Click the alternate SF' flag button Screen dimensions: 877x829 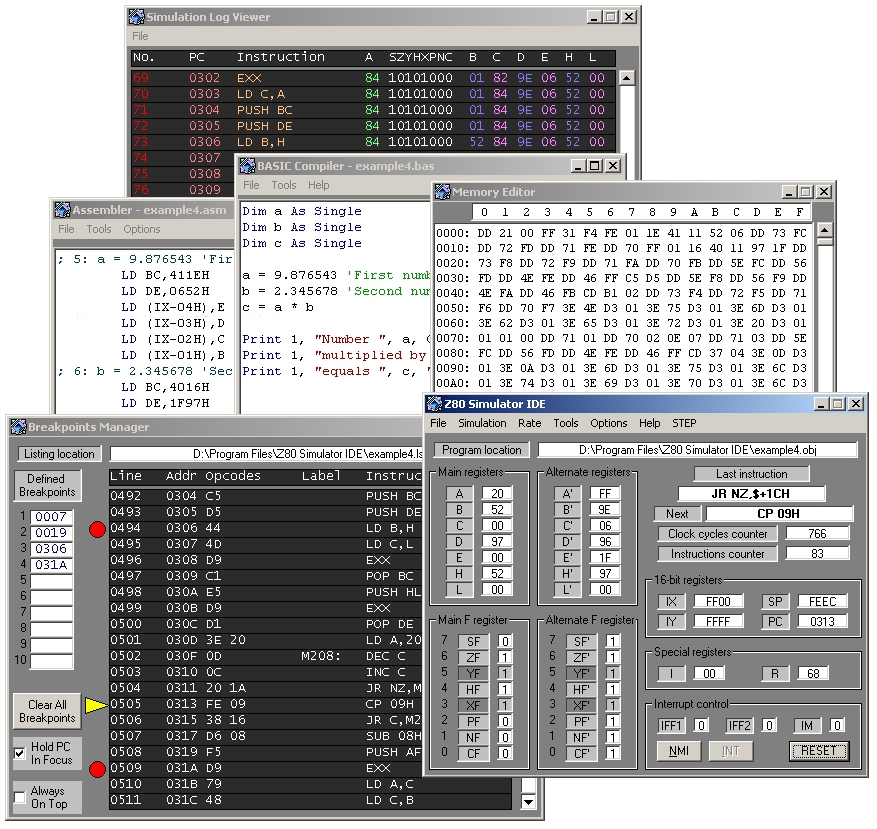click(581, 642)
